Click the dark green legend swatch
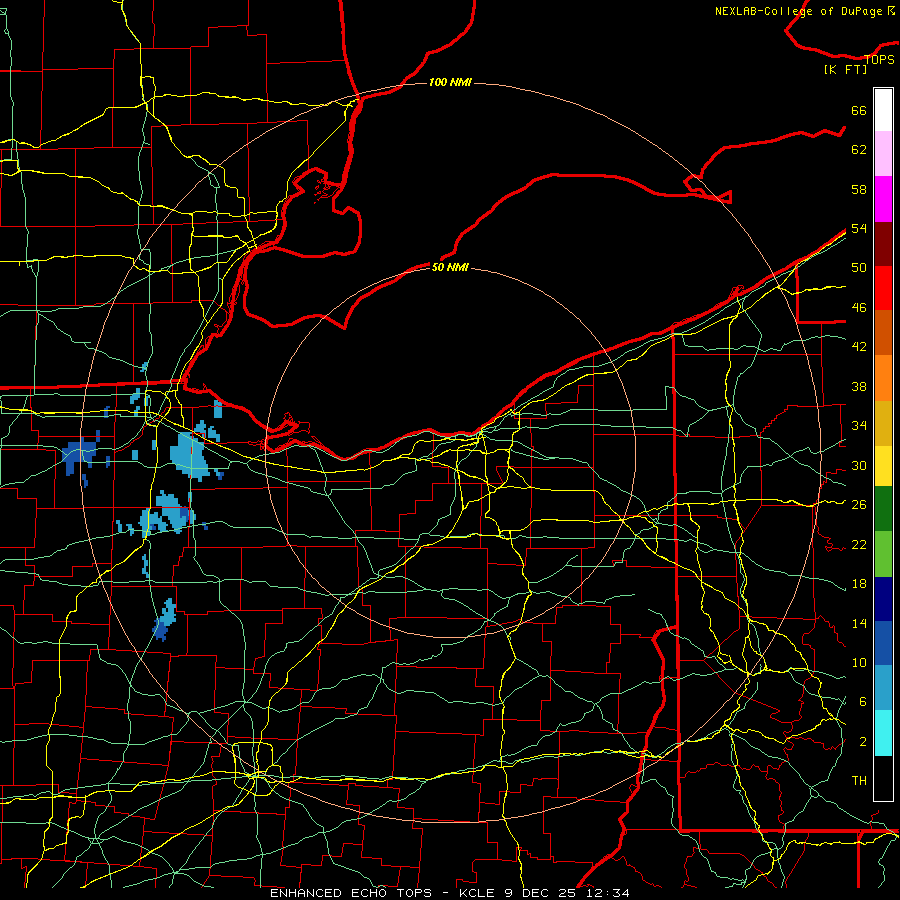 883,509
